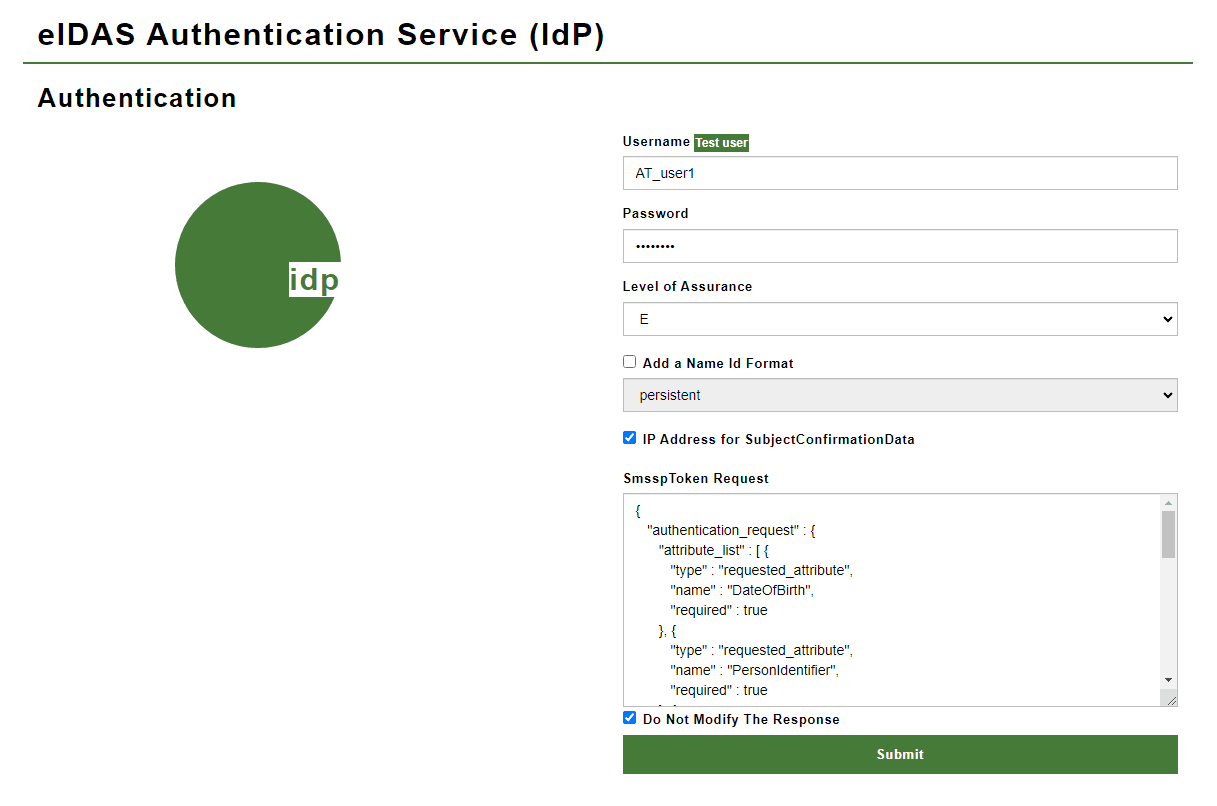Click the Username field label
Viewport: 1217px width, 806px height.
(656, 142)
